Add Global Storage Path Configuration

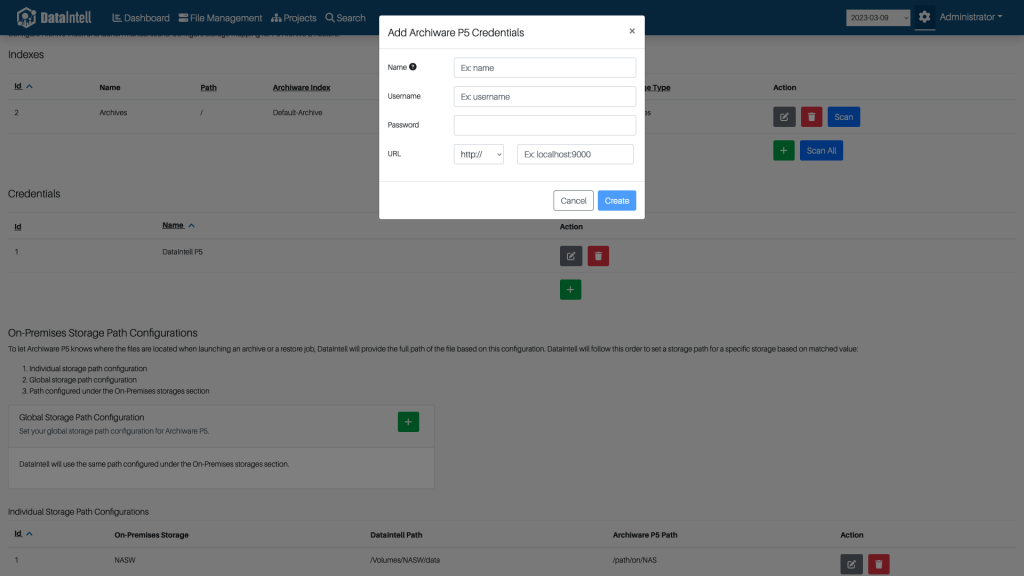[408, 422]
